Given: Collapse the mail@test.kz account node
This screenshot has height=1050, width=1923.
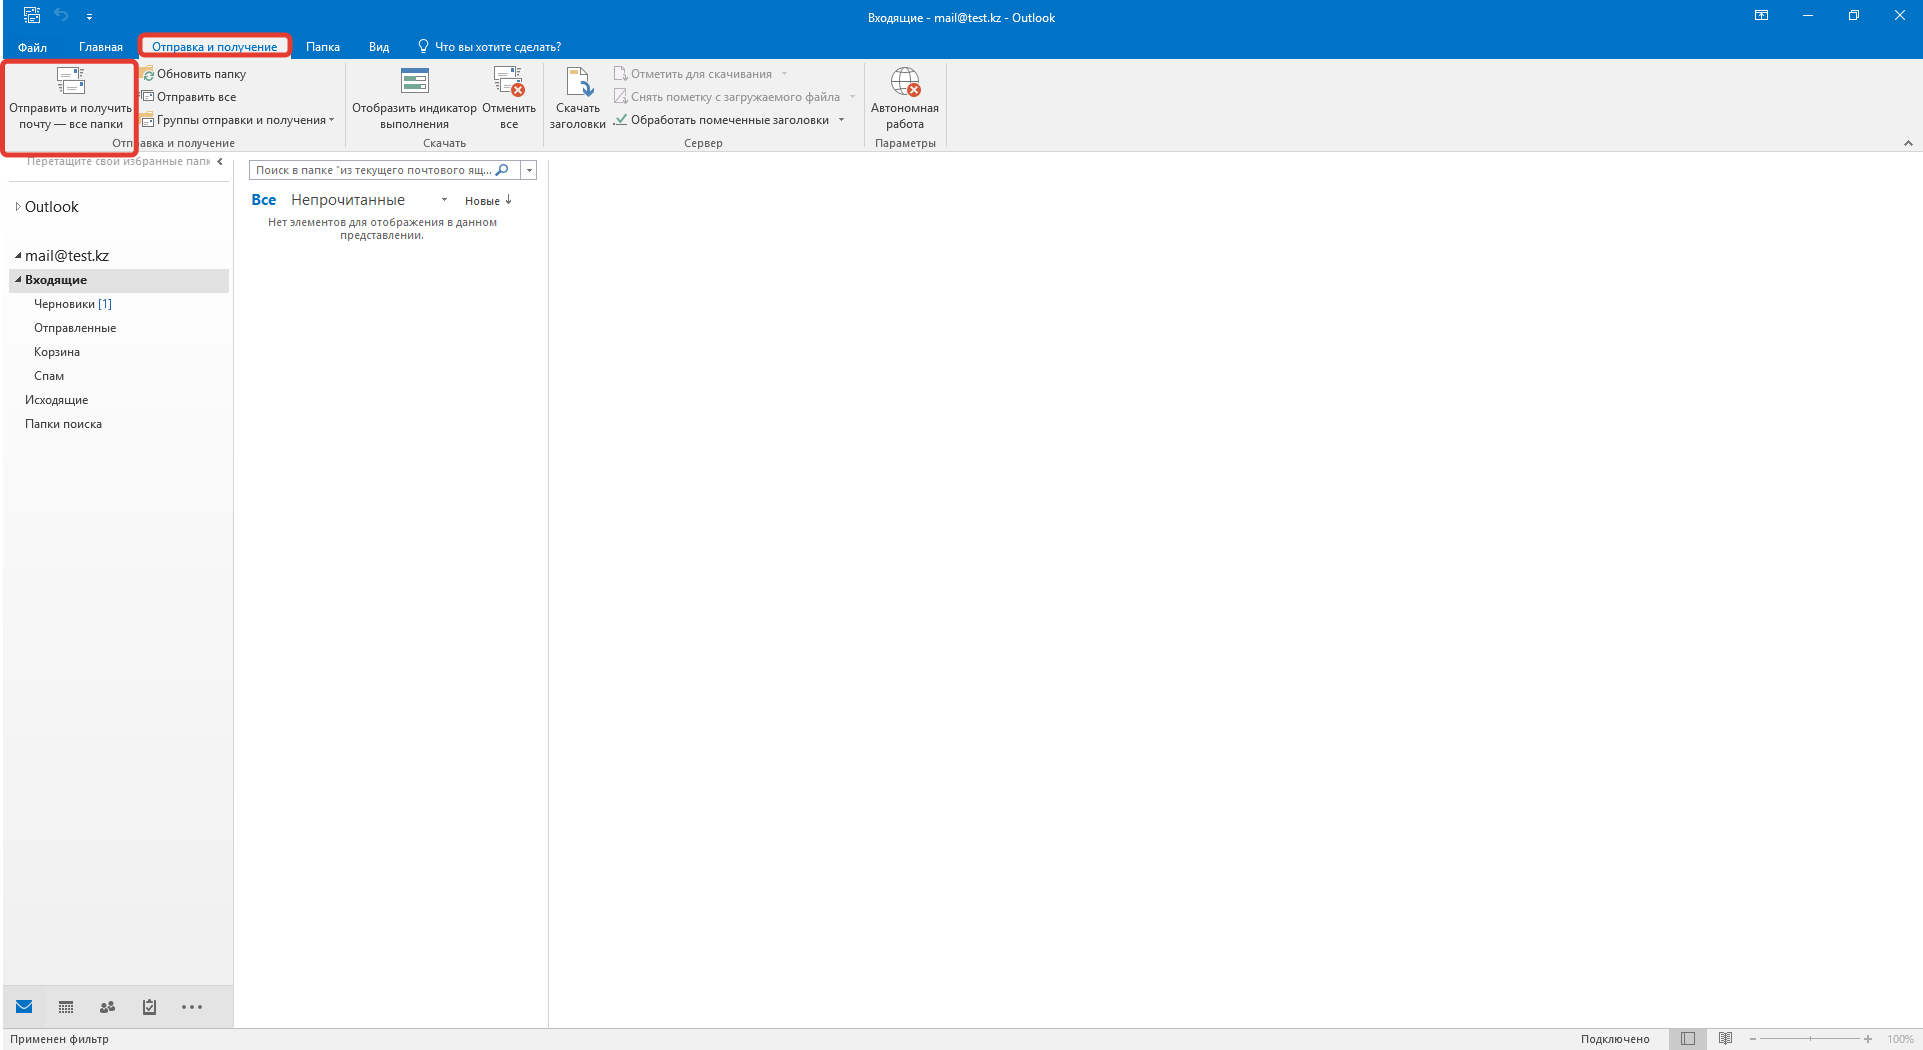Looking at the screenshot, I should [18, 256].
